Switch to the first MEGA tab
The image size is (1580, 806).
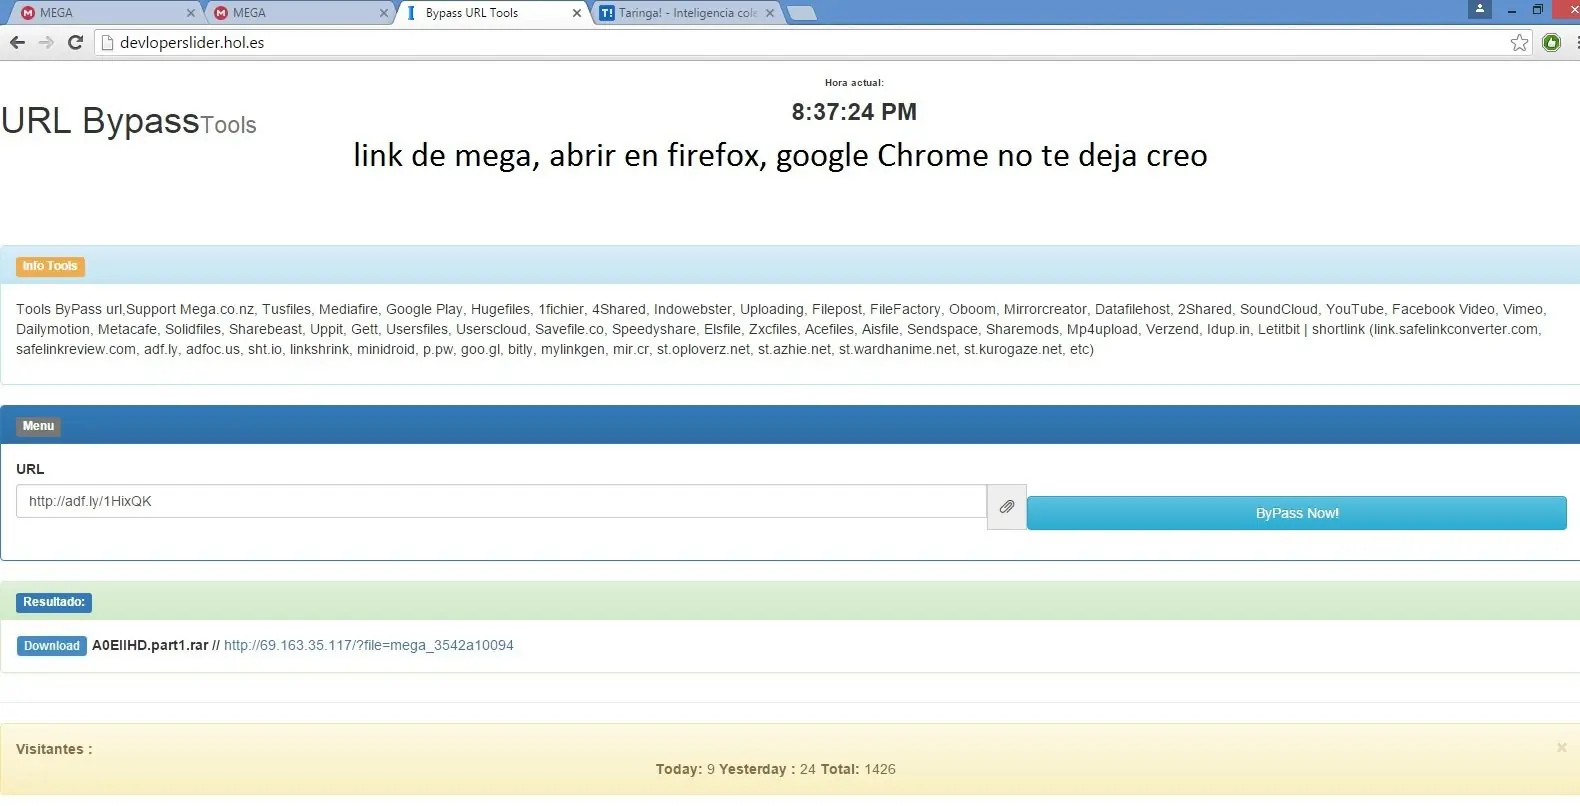[103, 13]
